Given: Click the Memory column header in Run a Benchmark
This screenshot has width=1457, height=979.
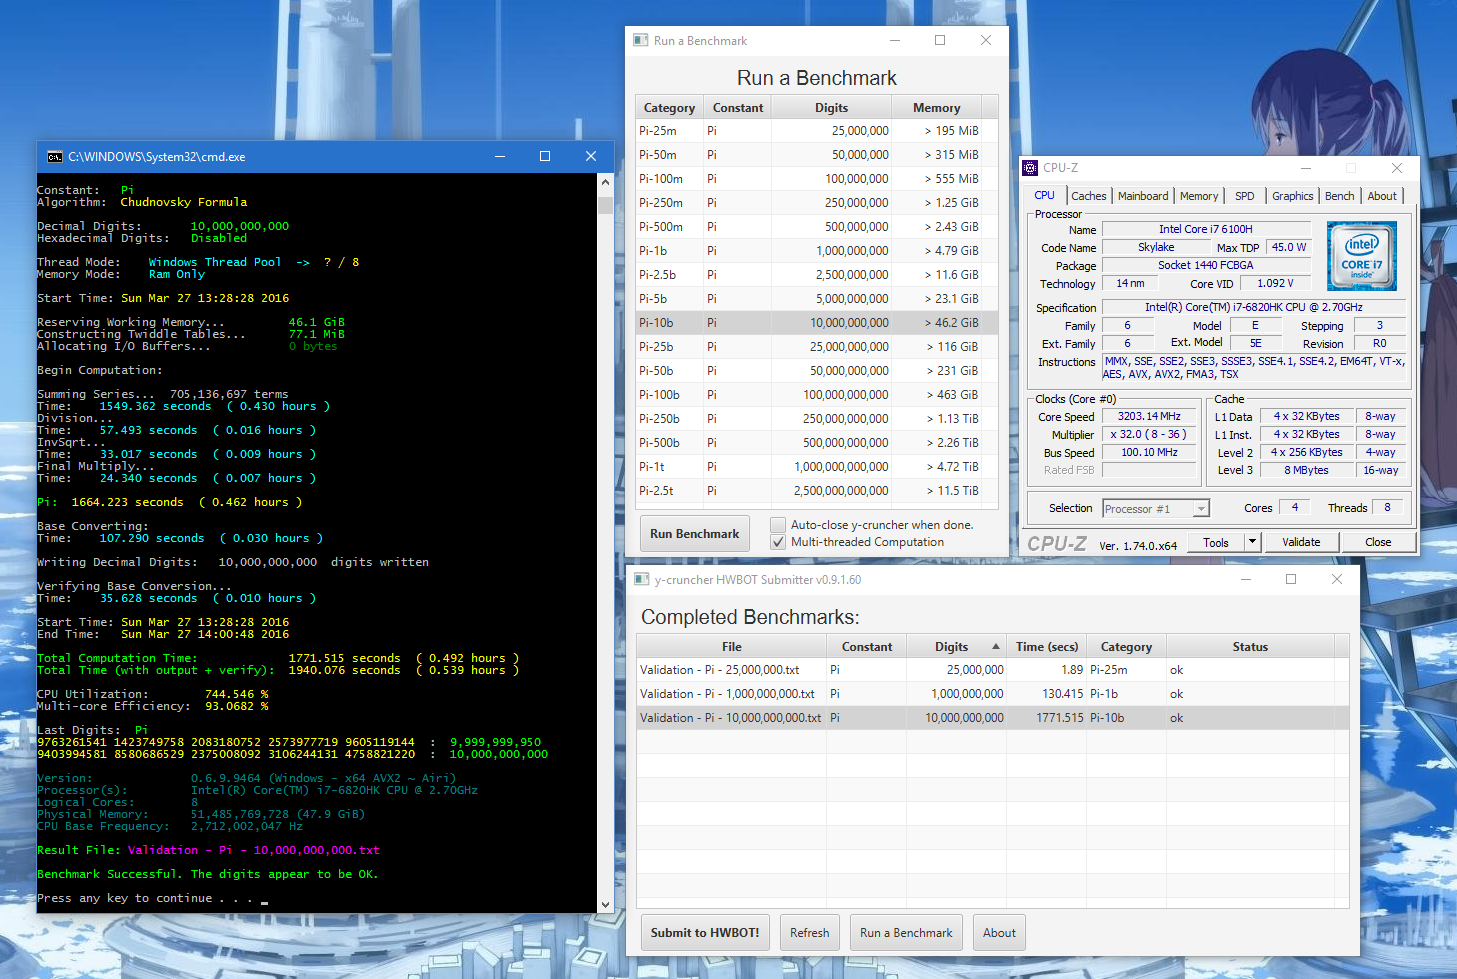Looking at the screenshot, I should 937,108.
